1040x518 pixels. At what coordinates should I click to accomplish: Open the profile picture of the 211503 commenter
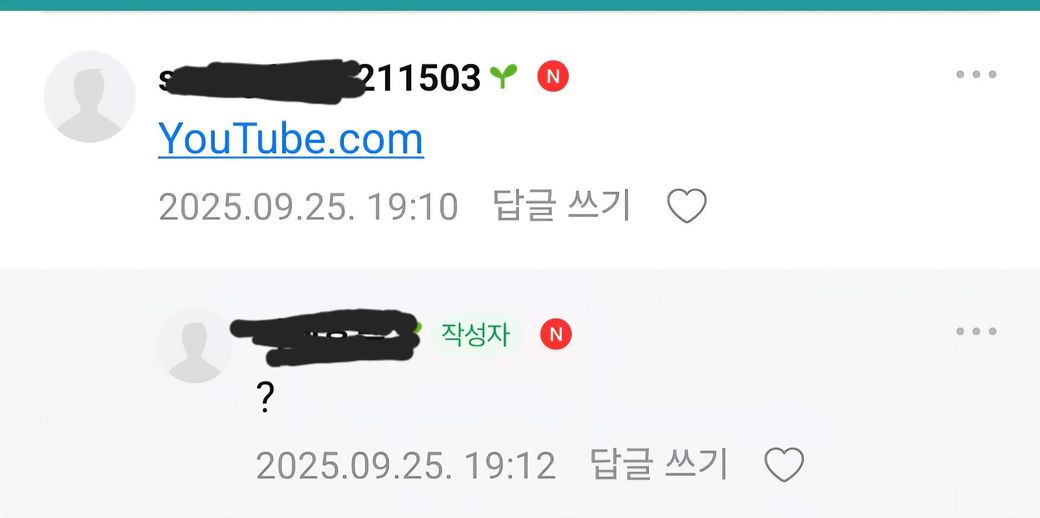click(89, 97)
